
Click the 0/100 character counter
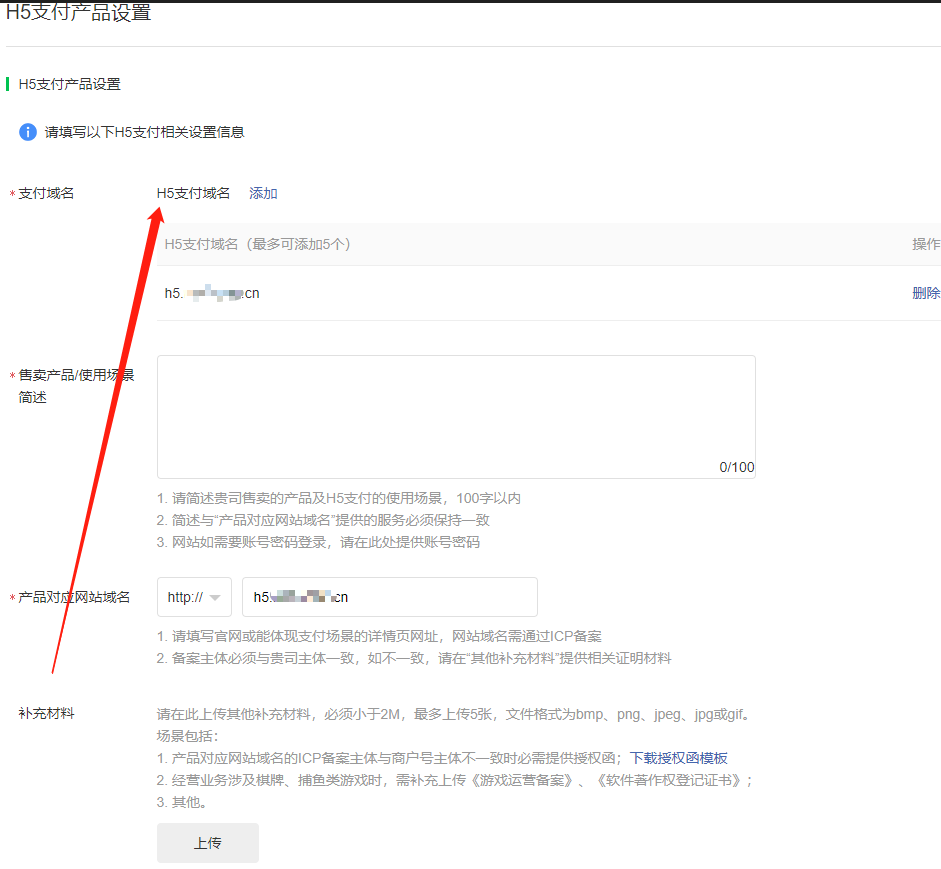tap(736, 467)
